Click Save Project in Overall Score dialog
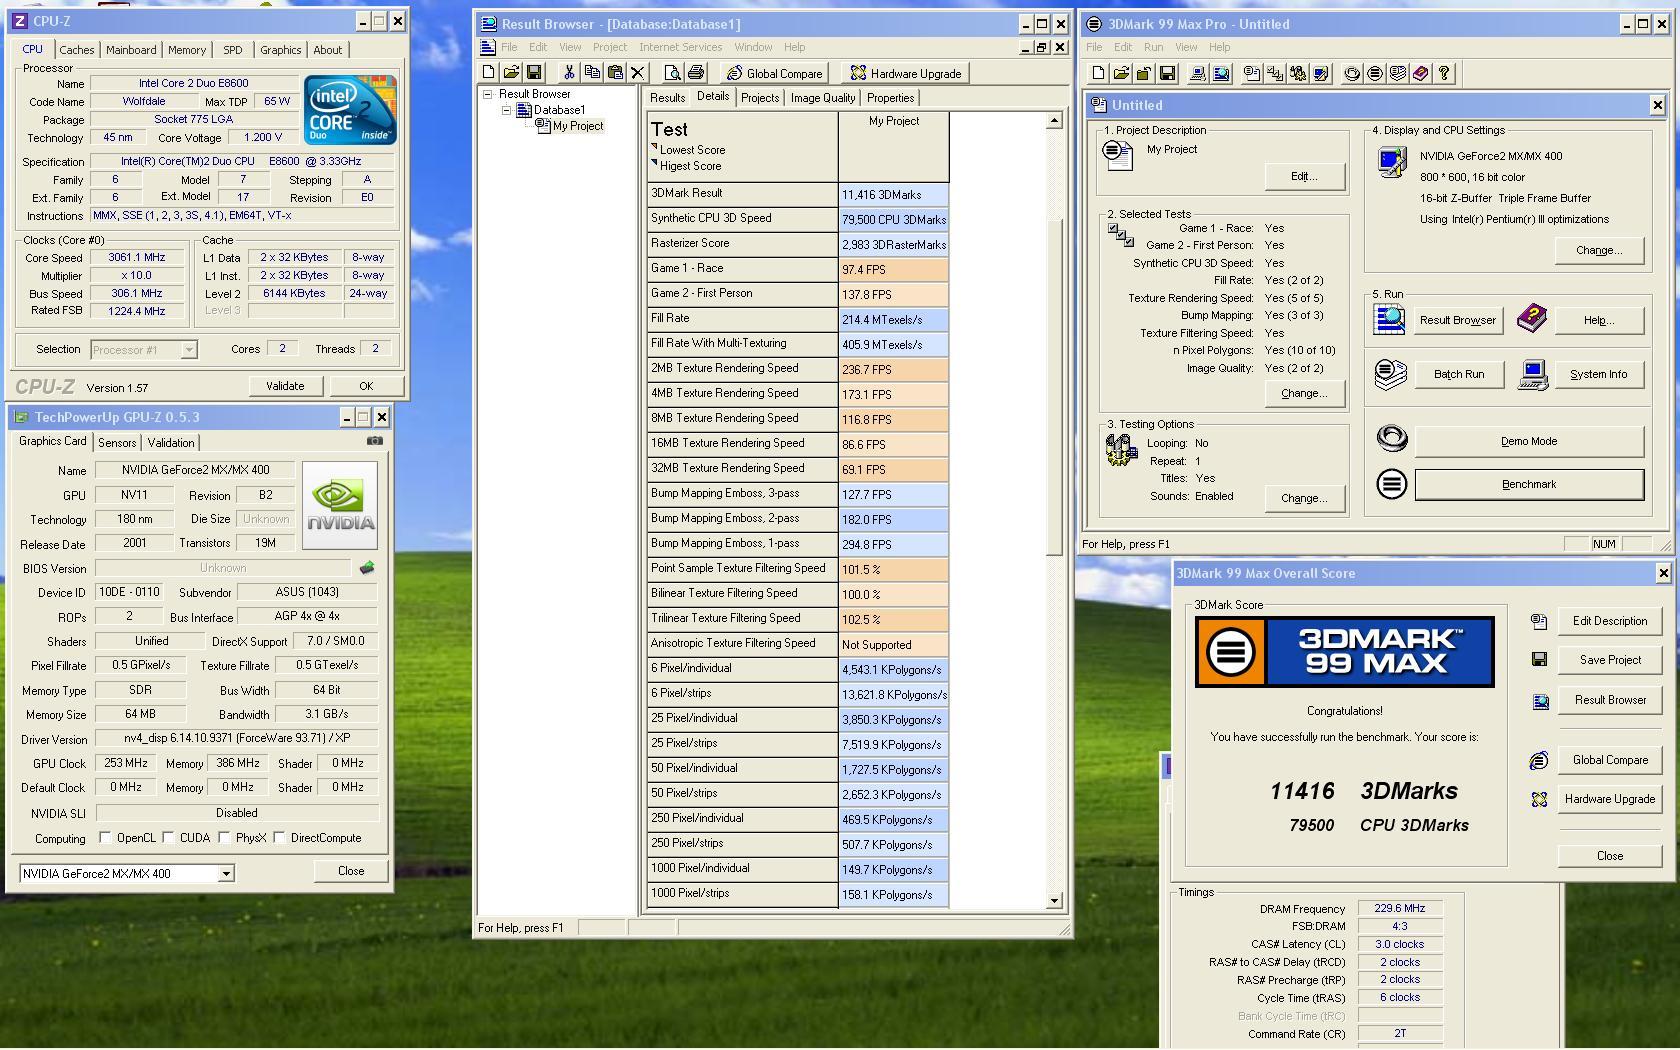Screen dimensions: 1680x1050 (x=1610, y=660)
